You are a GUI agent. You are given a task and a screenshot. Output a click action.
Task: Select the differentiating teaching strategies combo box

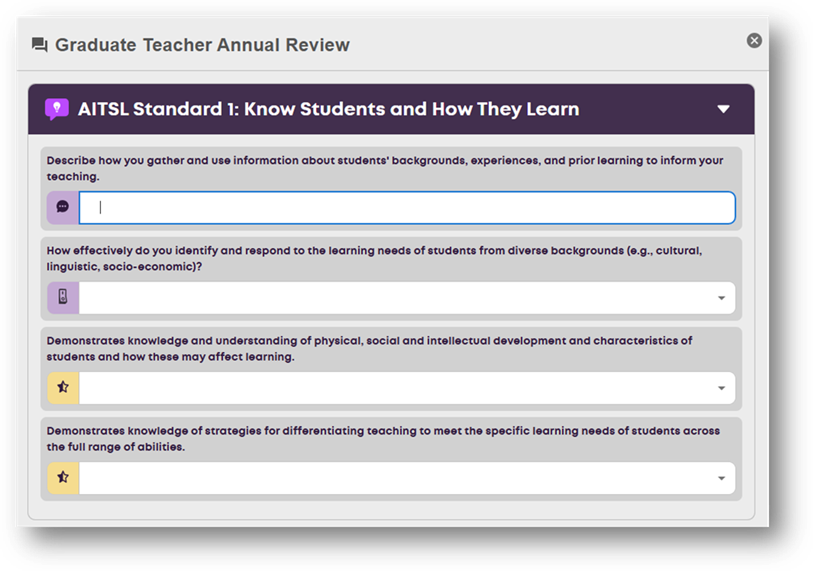(x=407, y=478)
